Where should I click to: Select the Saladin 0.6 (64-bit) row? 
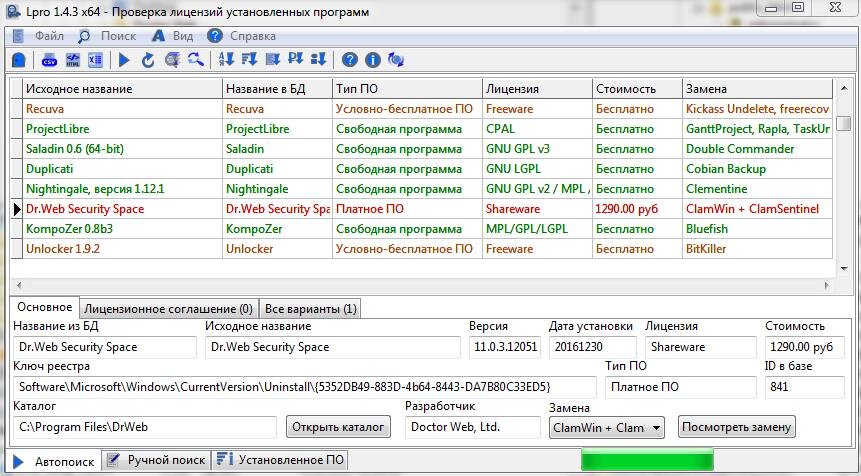422,149
